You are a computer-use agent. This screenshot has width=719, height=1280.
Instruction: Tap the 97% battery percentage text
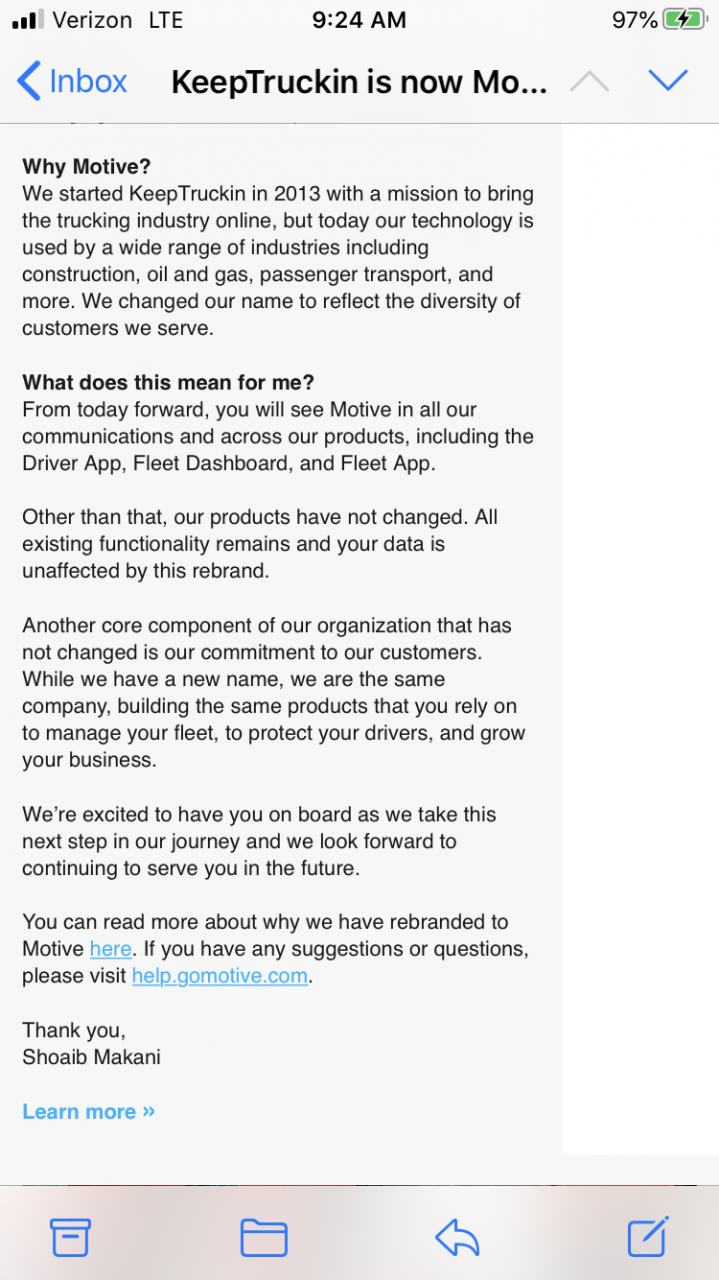coord(635,20)
